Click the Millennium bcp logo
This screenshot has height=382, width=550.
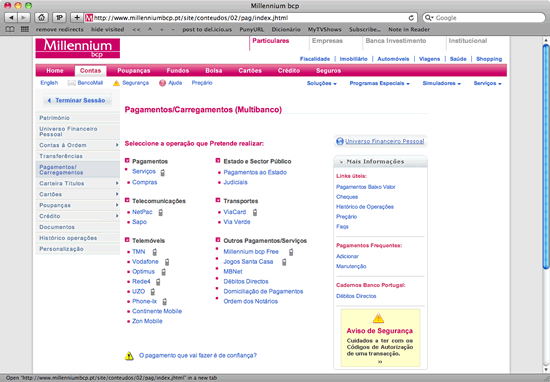click(x=78, y=48)
